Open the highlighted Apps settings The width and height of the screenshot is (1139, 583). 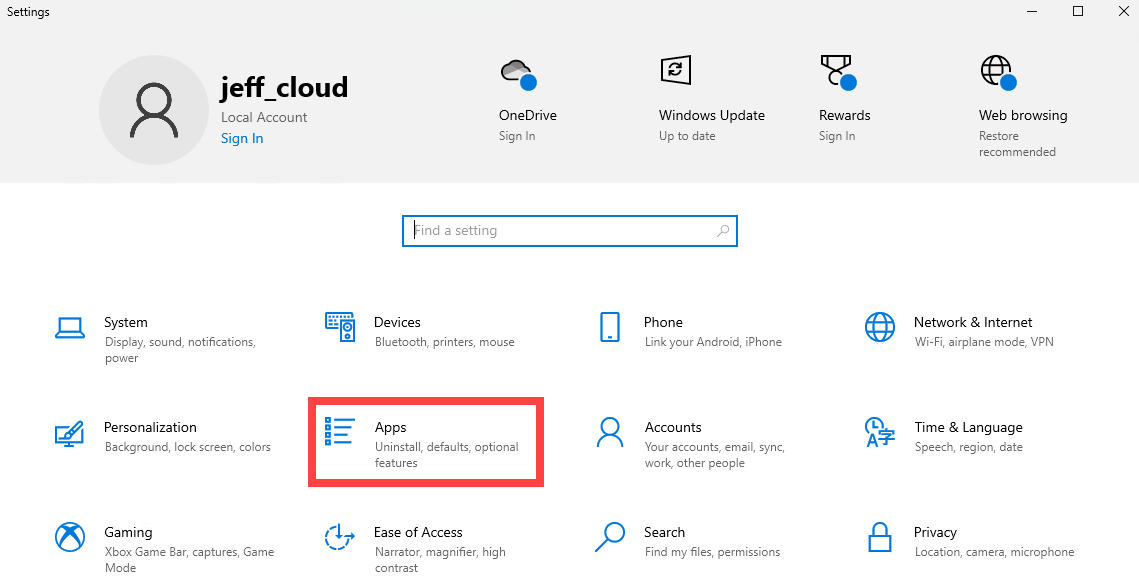pos(425,440)
